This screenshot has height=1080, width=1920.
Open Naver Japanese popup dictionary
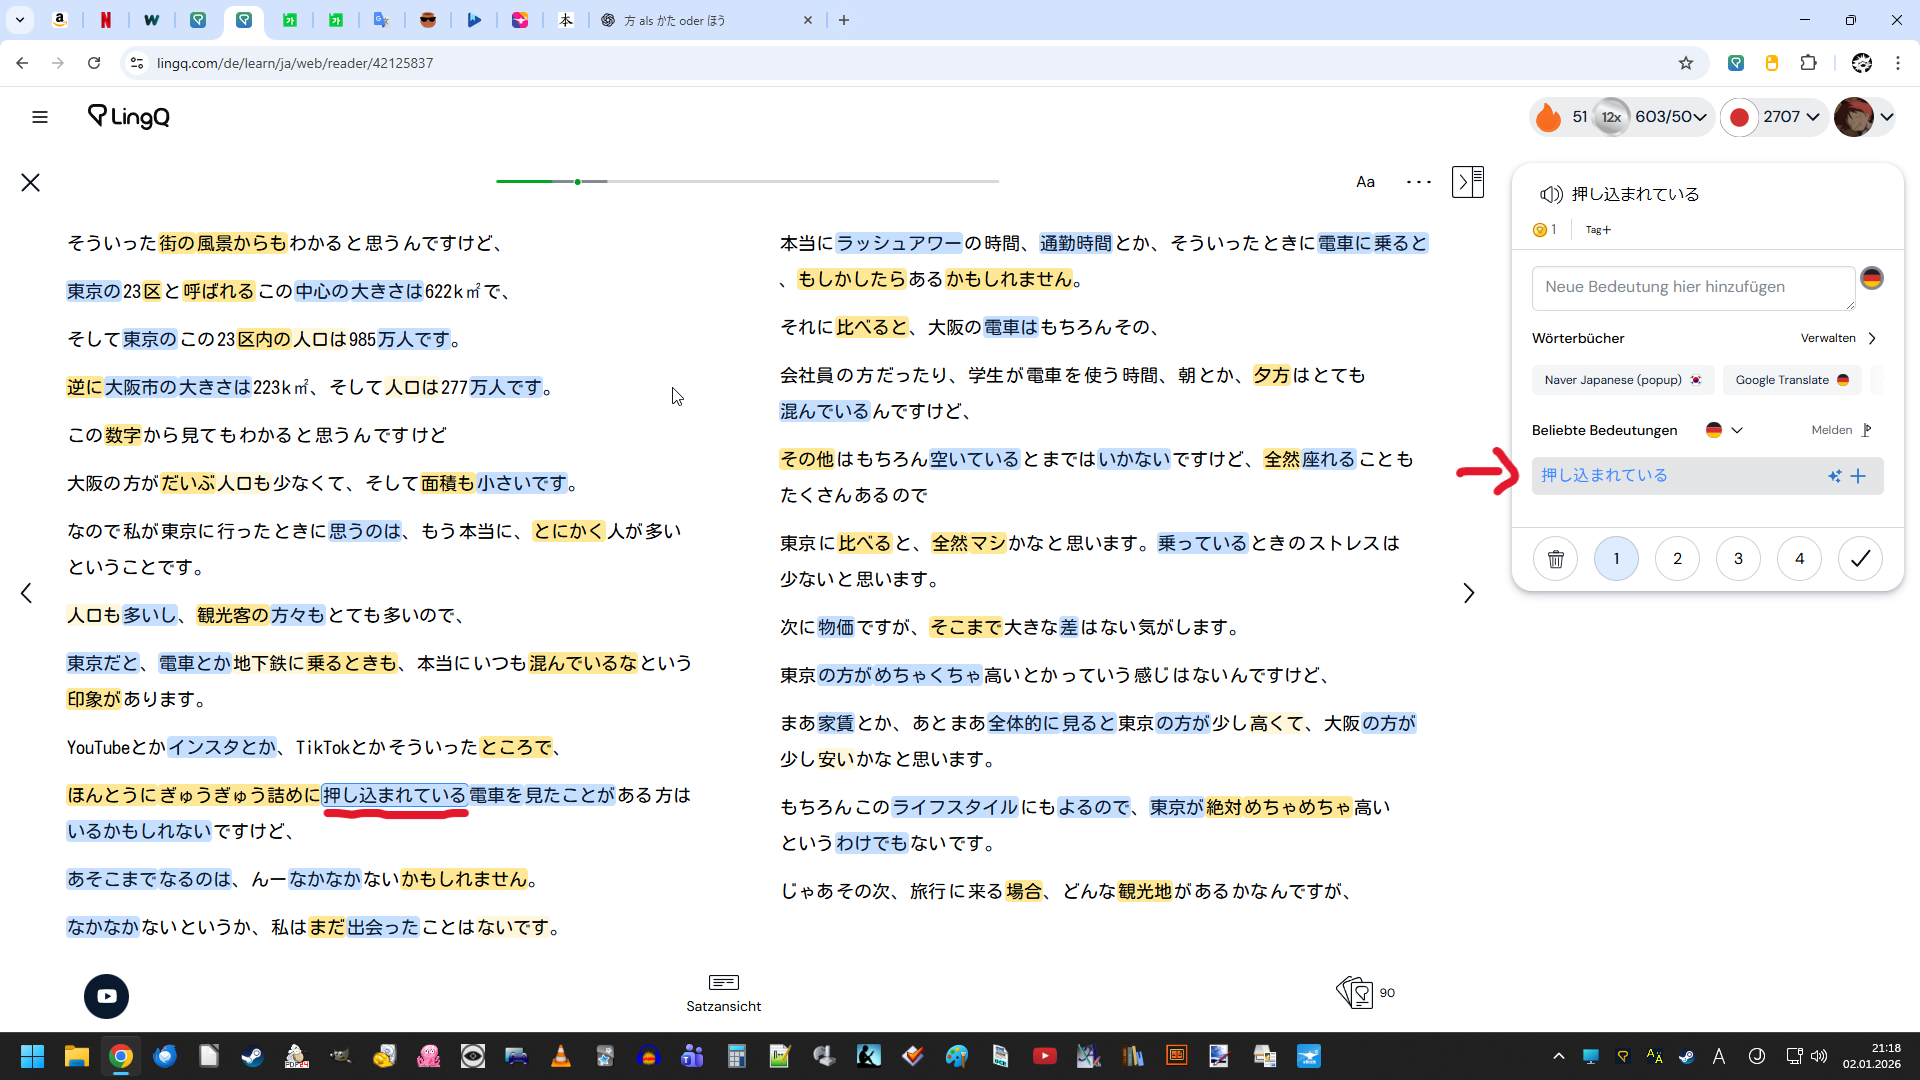[1622, 380]
